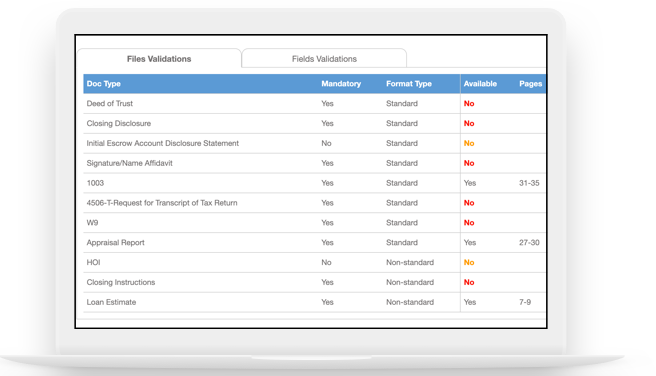The width and height of the screenshot is (656, 376).
Task: Click pages value 31-35
Action: click(x=529, y=183)
